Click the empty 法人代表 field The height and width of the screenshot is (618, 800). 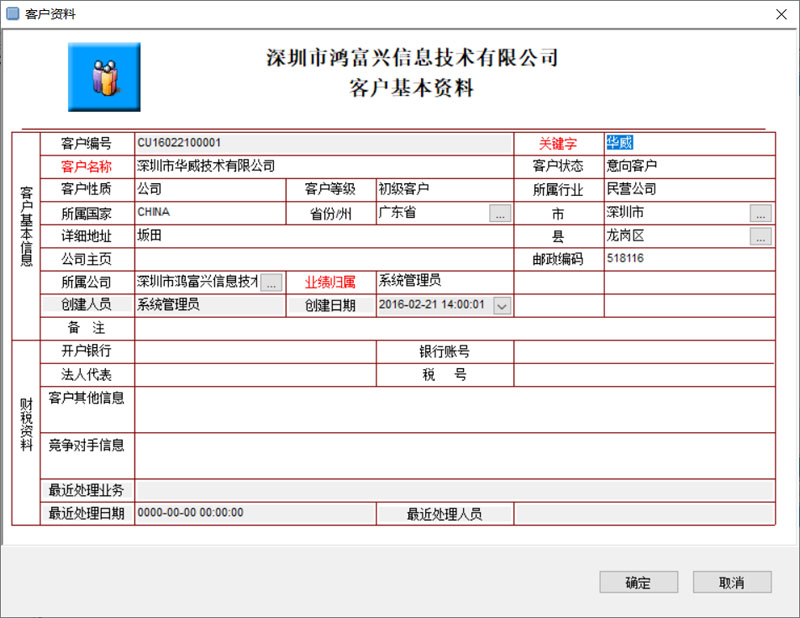click(256, 375)
